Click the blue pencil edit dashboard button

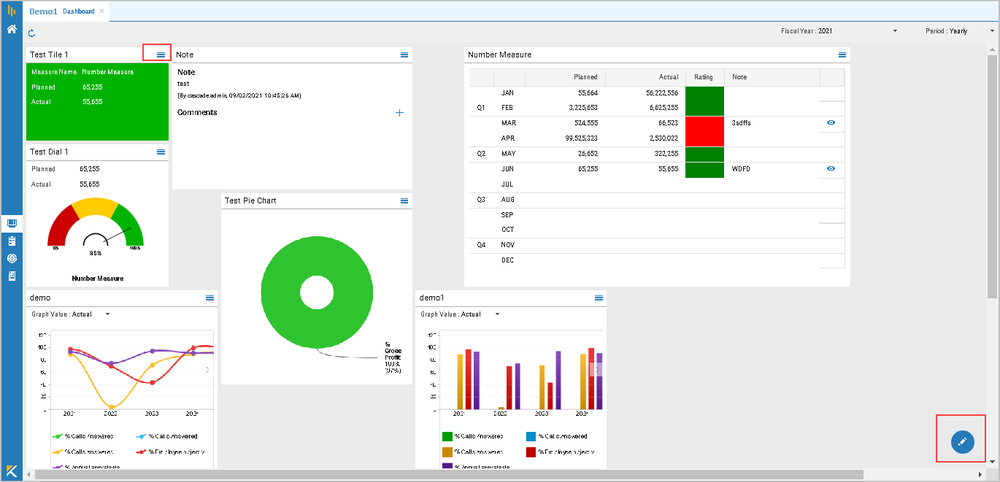[x=961, y=440]
